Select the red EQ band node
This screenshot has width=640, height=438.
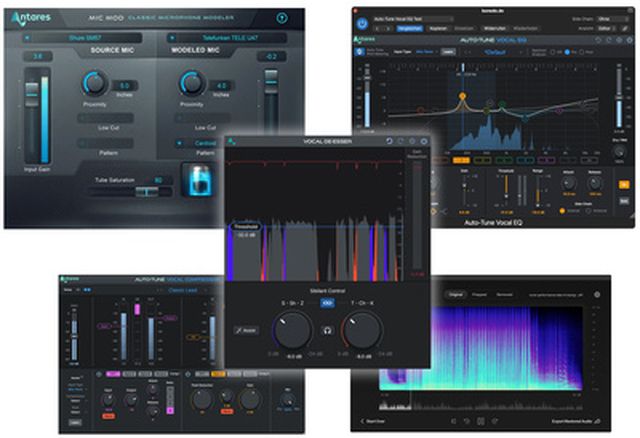point(420,110)
